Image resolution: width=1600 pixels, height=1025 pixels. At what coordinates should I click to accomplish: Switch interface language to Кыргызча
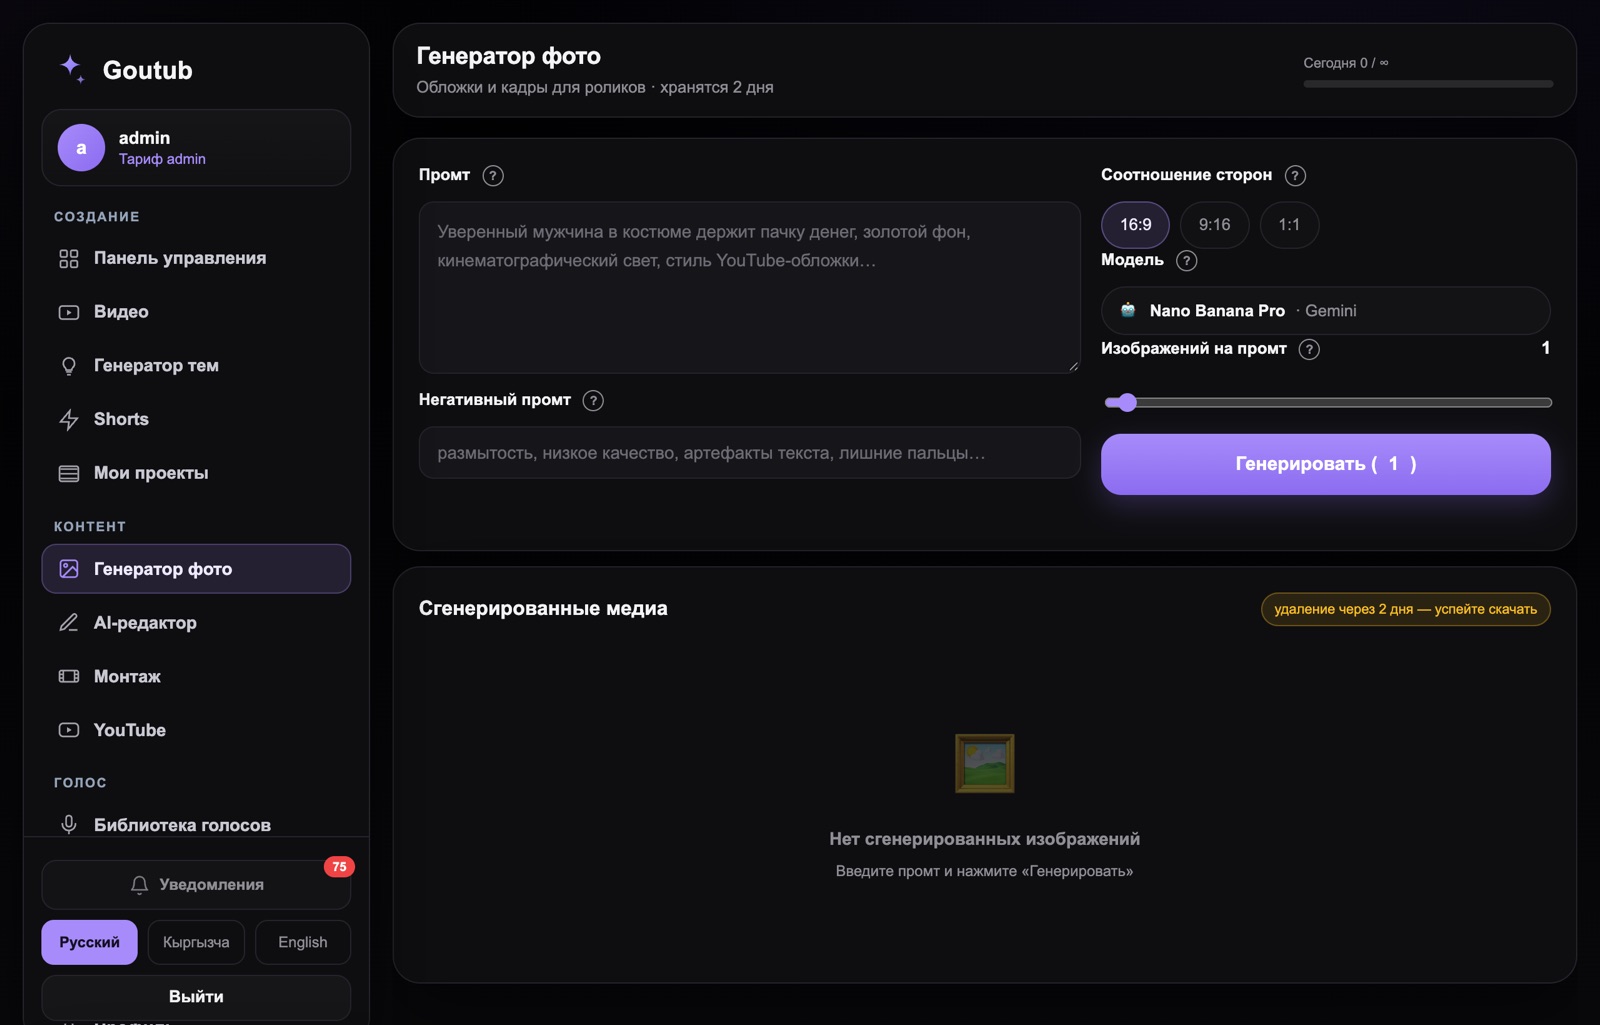(196, 942)
